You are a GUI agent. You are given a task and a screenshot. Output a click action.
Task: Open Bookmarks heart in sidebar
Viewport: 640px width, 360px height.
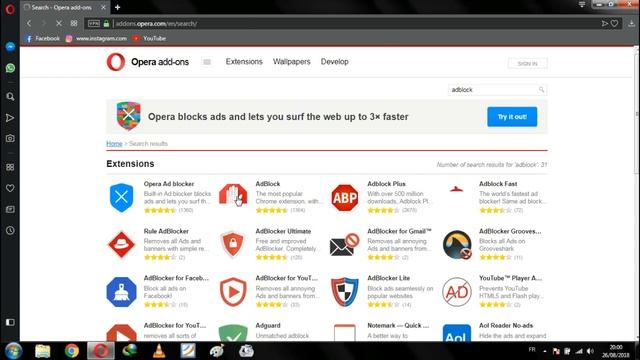pyautogui.click(x=10, y=188)
